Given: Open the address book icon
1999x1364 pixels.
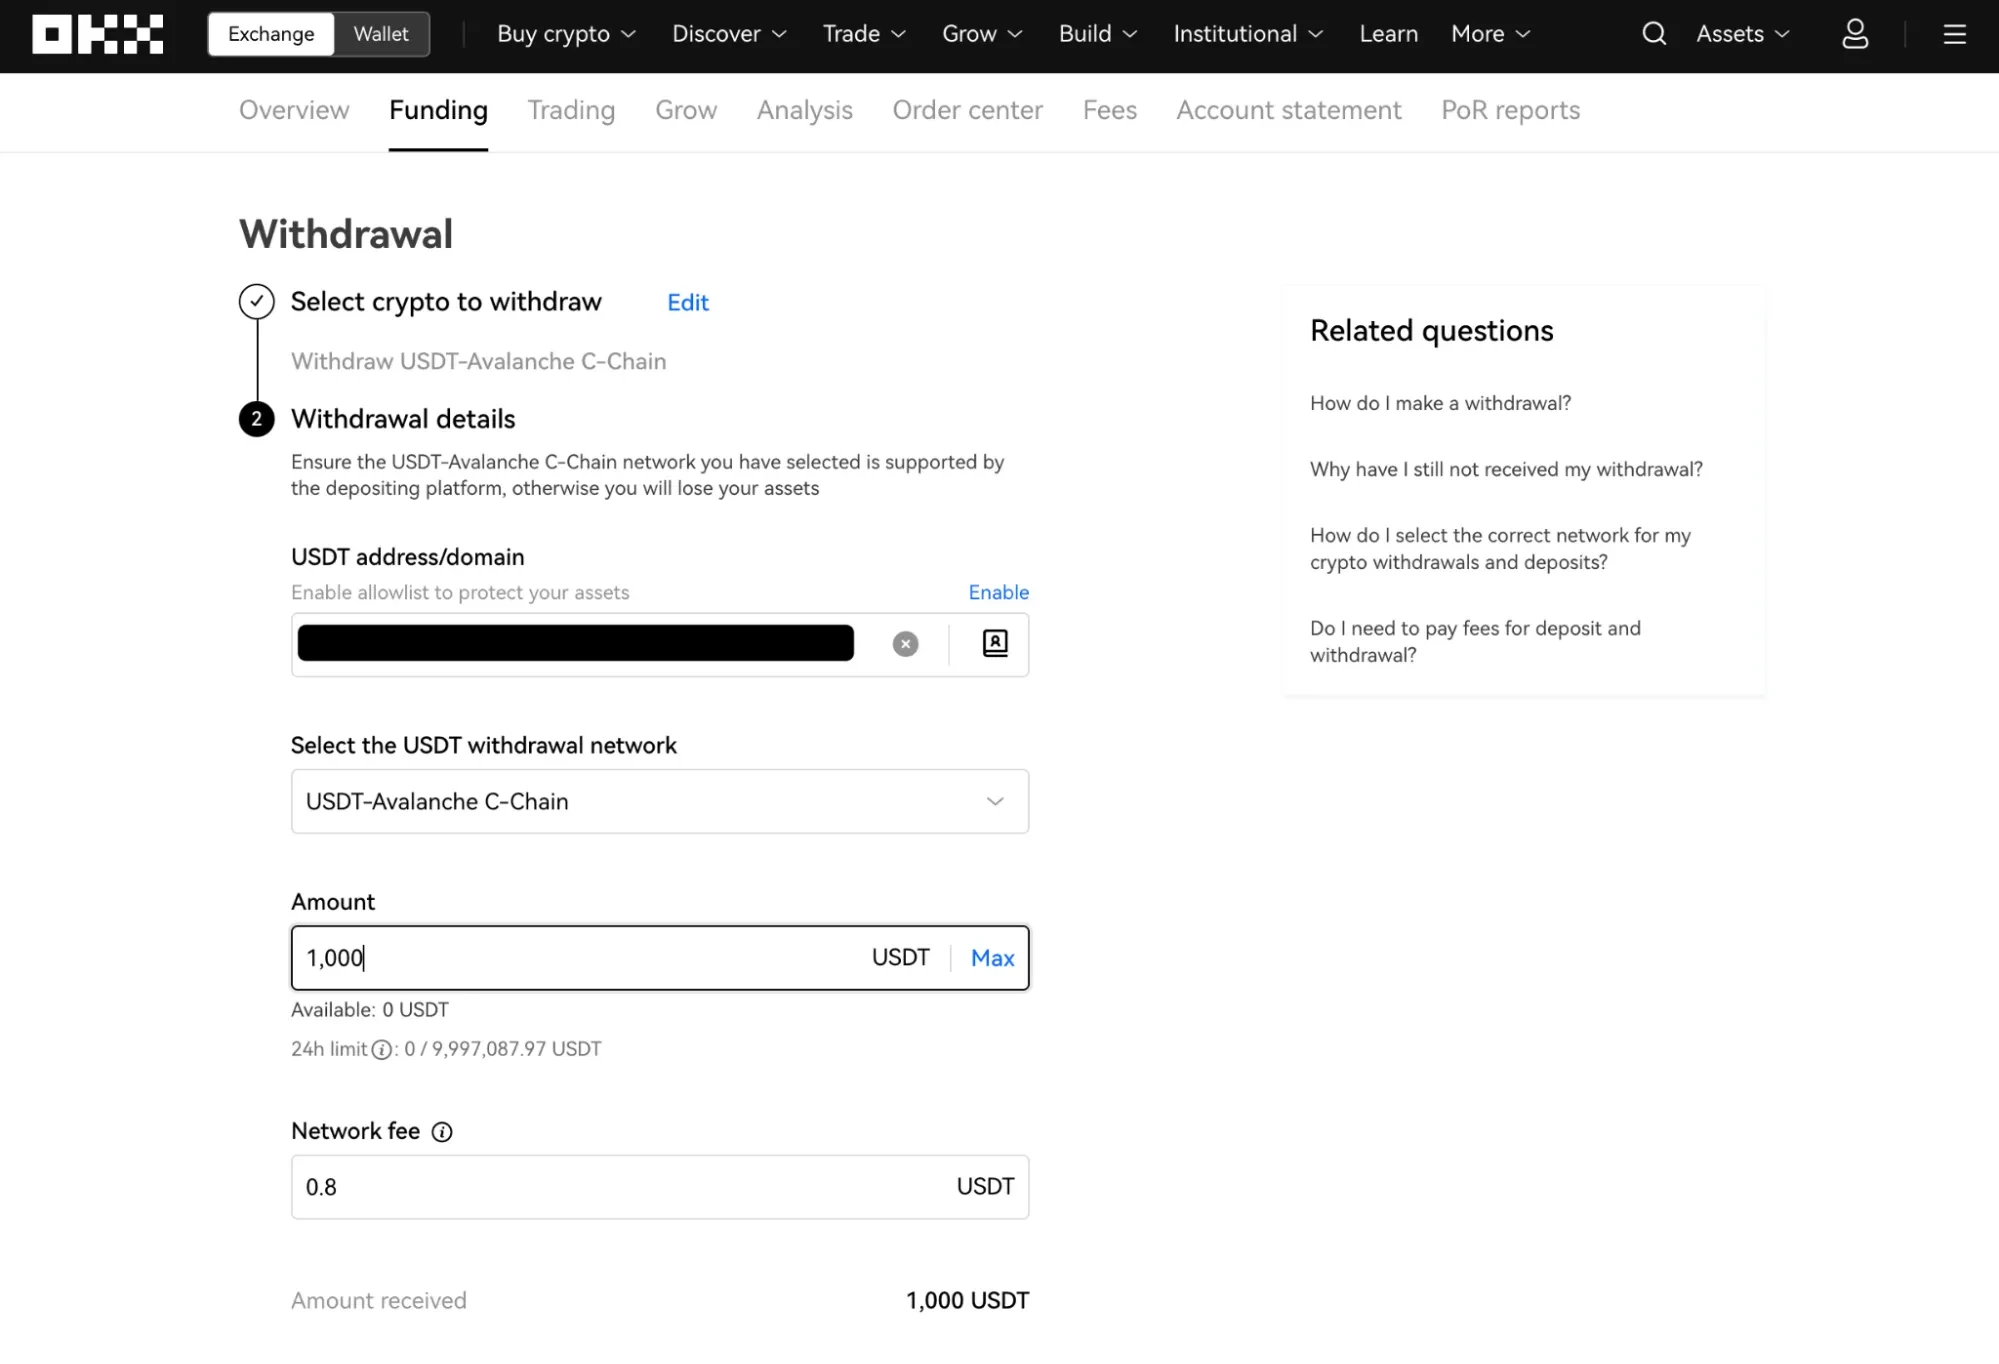Looking at the screenshot, I should (x=995, y=643).
